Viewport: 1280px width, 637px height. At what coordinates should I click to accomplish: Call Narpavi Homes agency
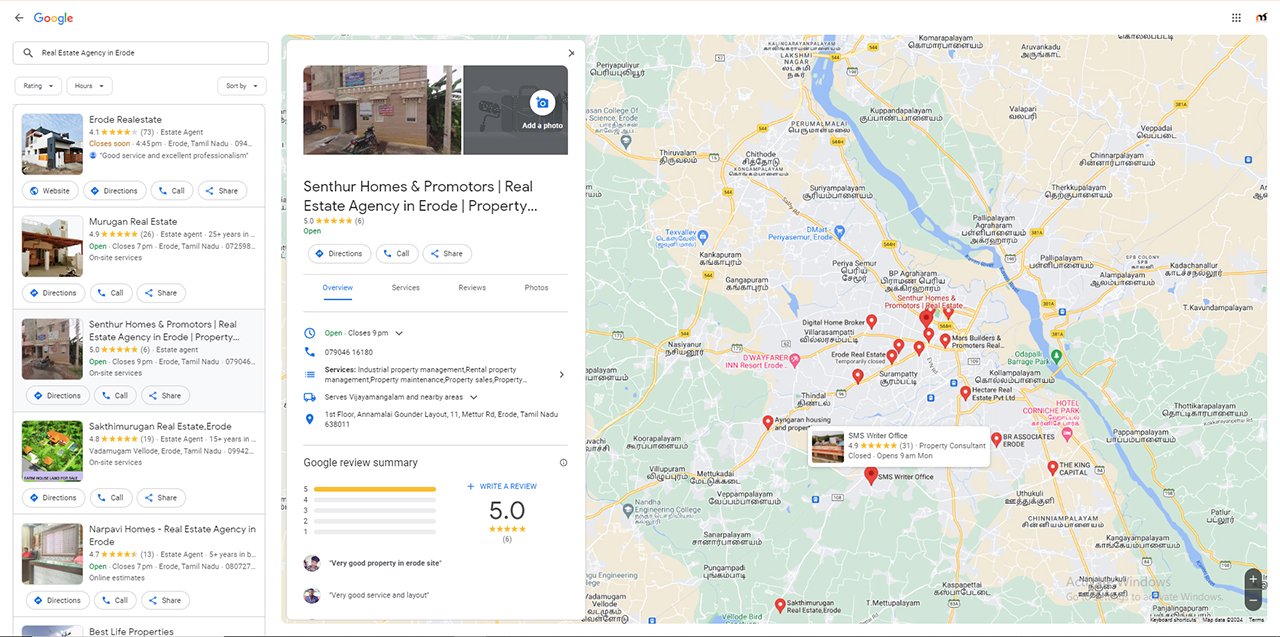point(115,601)
